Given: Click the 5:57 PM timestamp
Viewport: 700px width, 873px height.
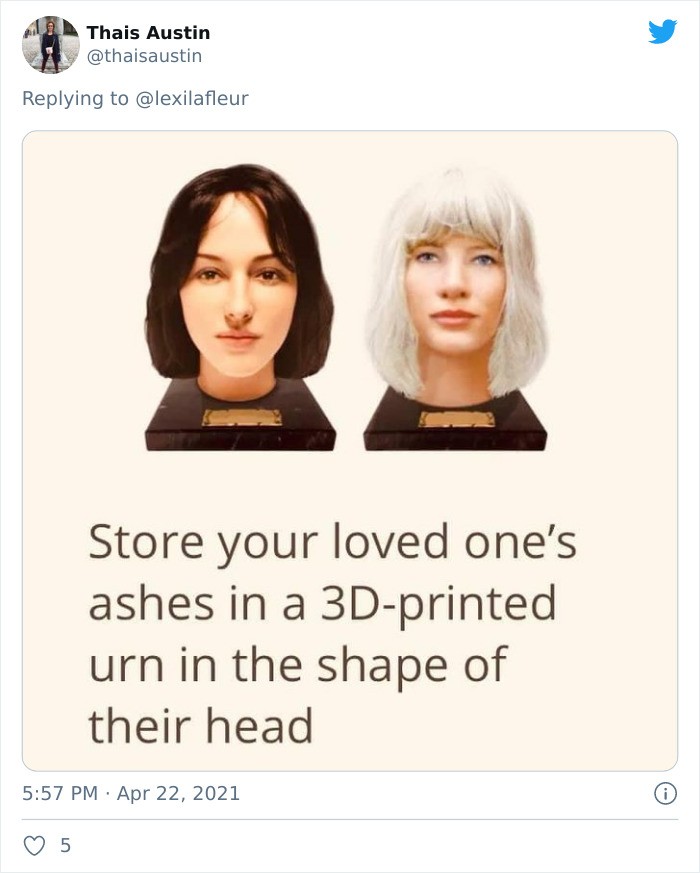Looking at the screenshot, I should pos(60,793).
